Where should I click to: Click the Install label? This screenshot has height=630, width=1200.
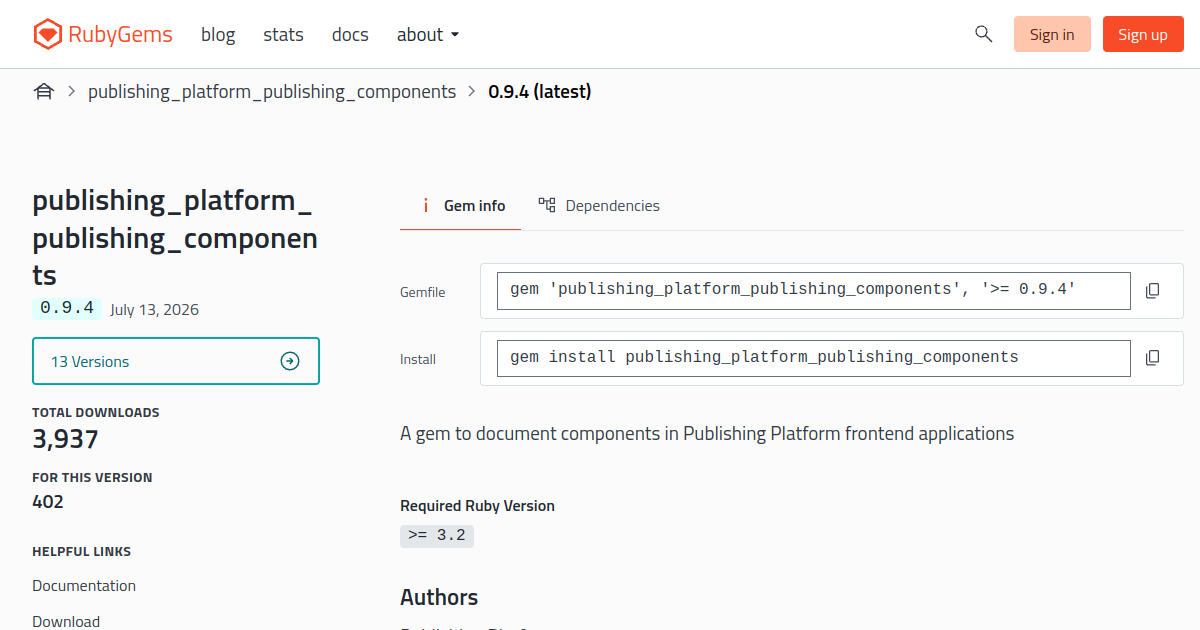tap(418, 359)
